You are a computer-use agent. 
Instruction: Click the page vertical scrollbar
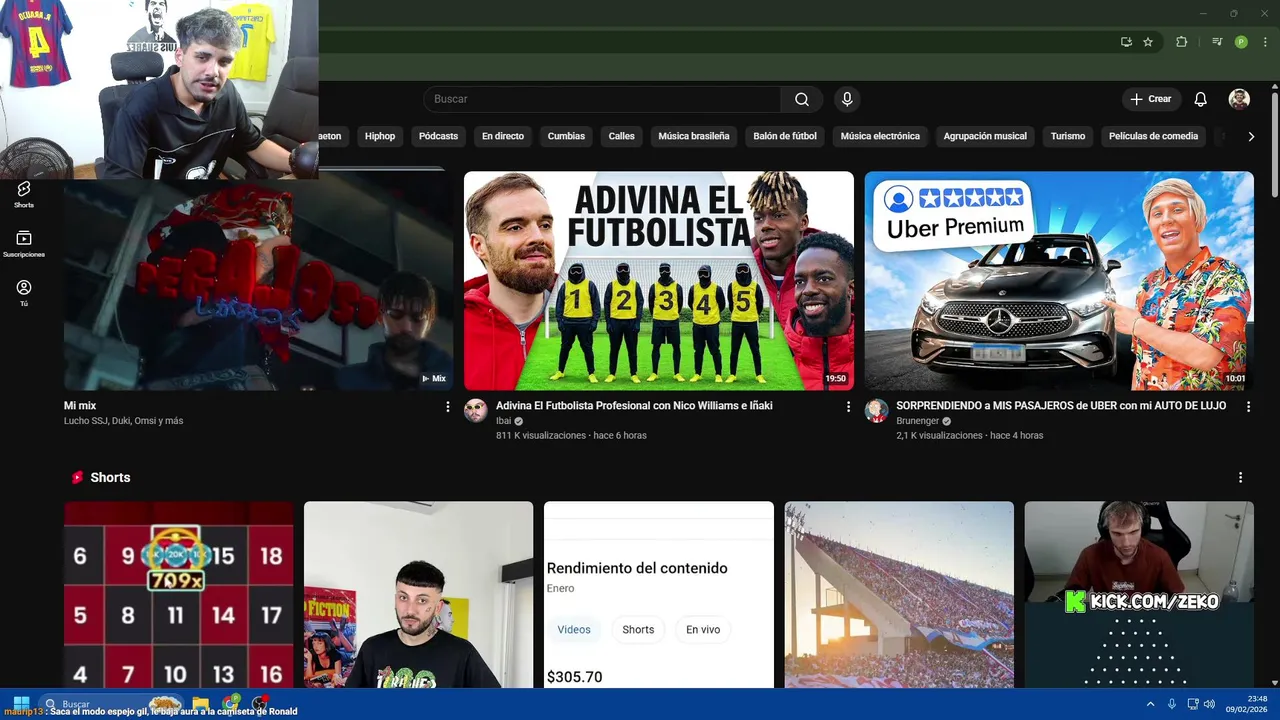[1274, 145]
